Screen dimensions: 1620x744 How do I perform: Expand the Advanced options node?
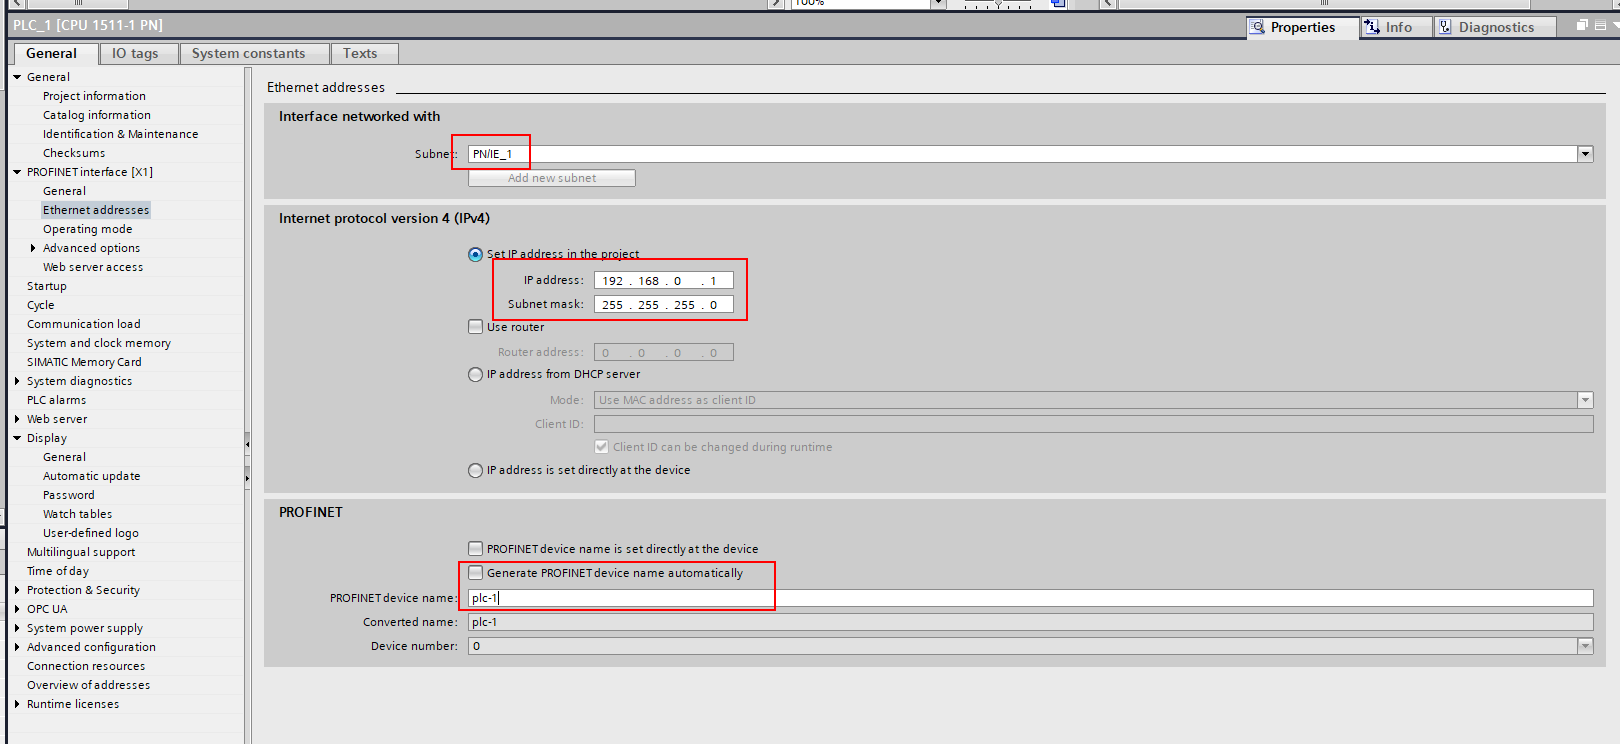(x=33, y=248)
